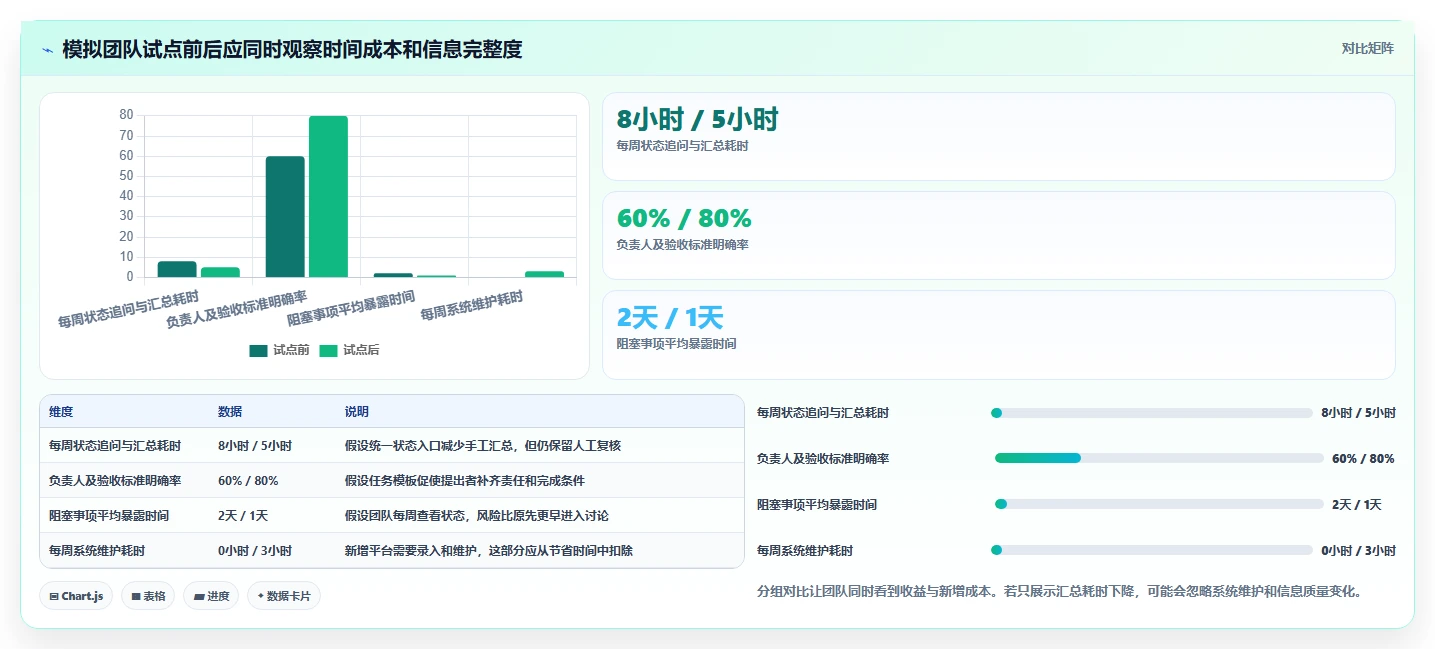Screen dimensions: 1435x649
Task: Click the 8小时 / 5小时 data card
Action: [x=998, y=136]
